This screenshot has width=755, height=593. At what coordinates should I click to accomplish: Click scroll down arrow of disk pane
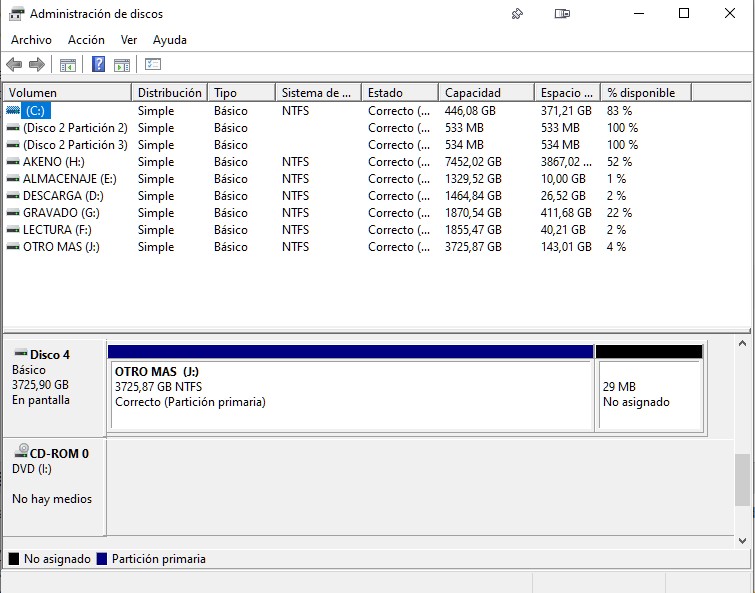[x=742, y=541]
